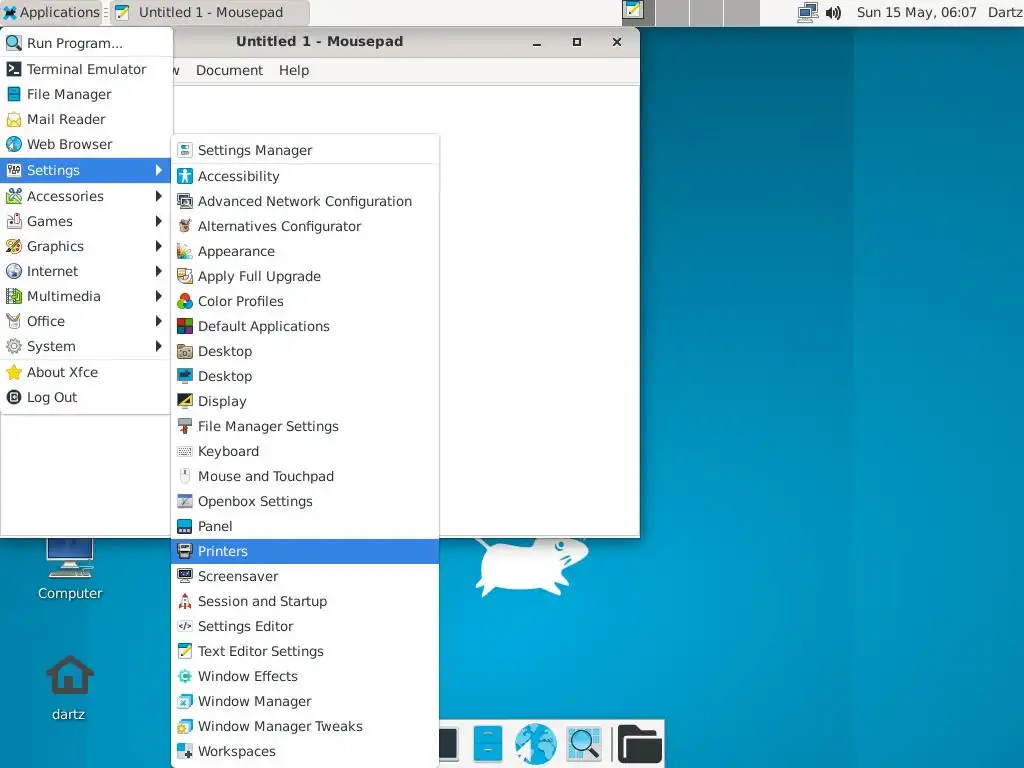Viewport: 1024px width, 768px height.
Task: Collapse the highlighted Settings submenu entry
Action: pyautogui.click(x=86, y=170)
